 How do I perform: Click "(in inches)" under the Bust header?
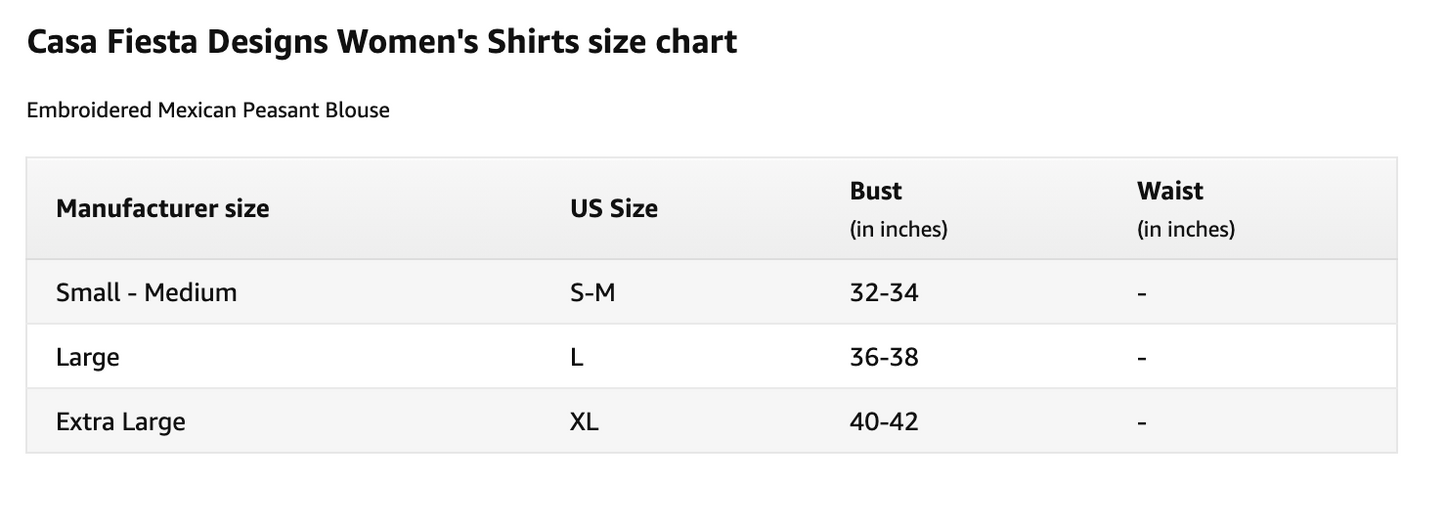pos(898,229)
